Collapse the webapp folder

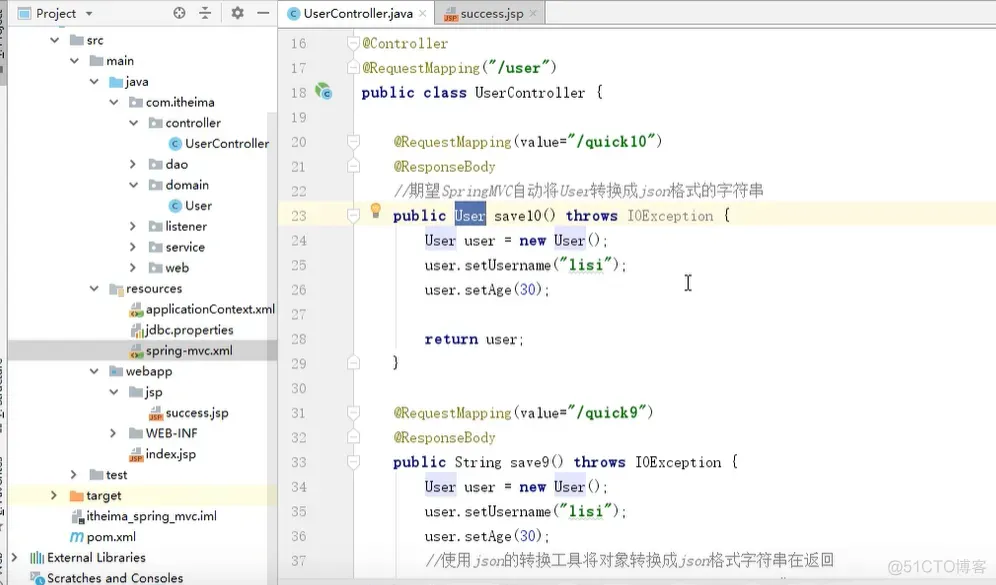point(94,371)
